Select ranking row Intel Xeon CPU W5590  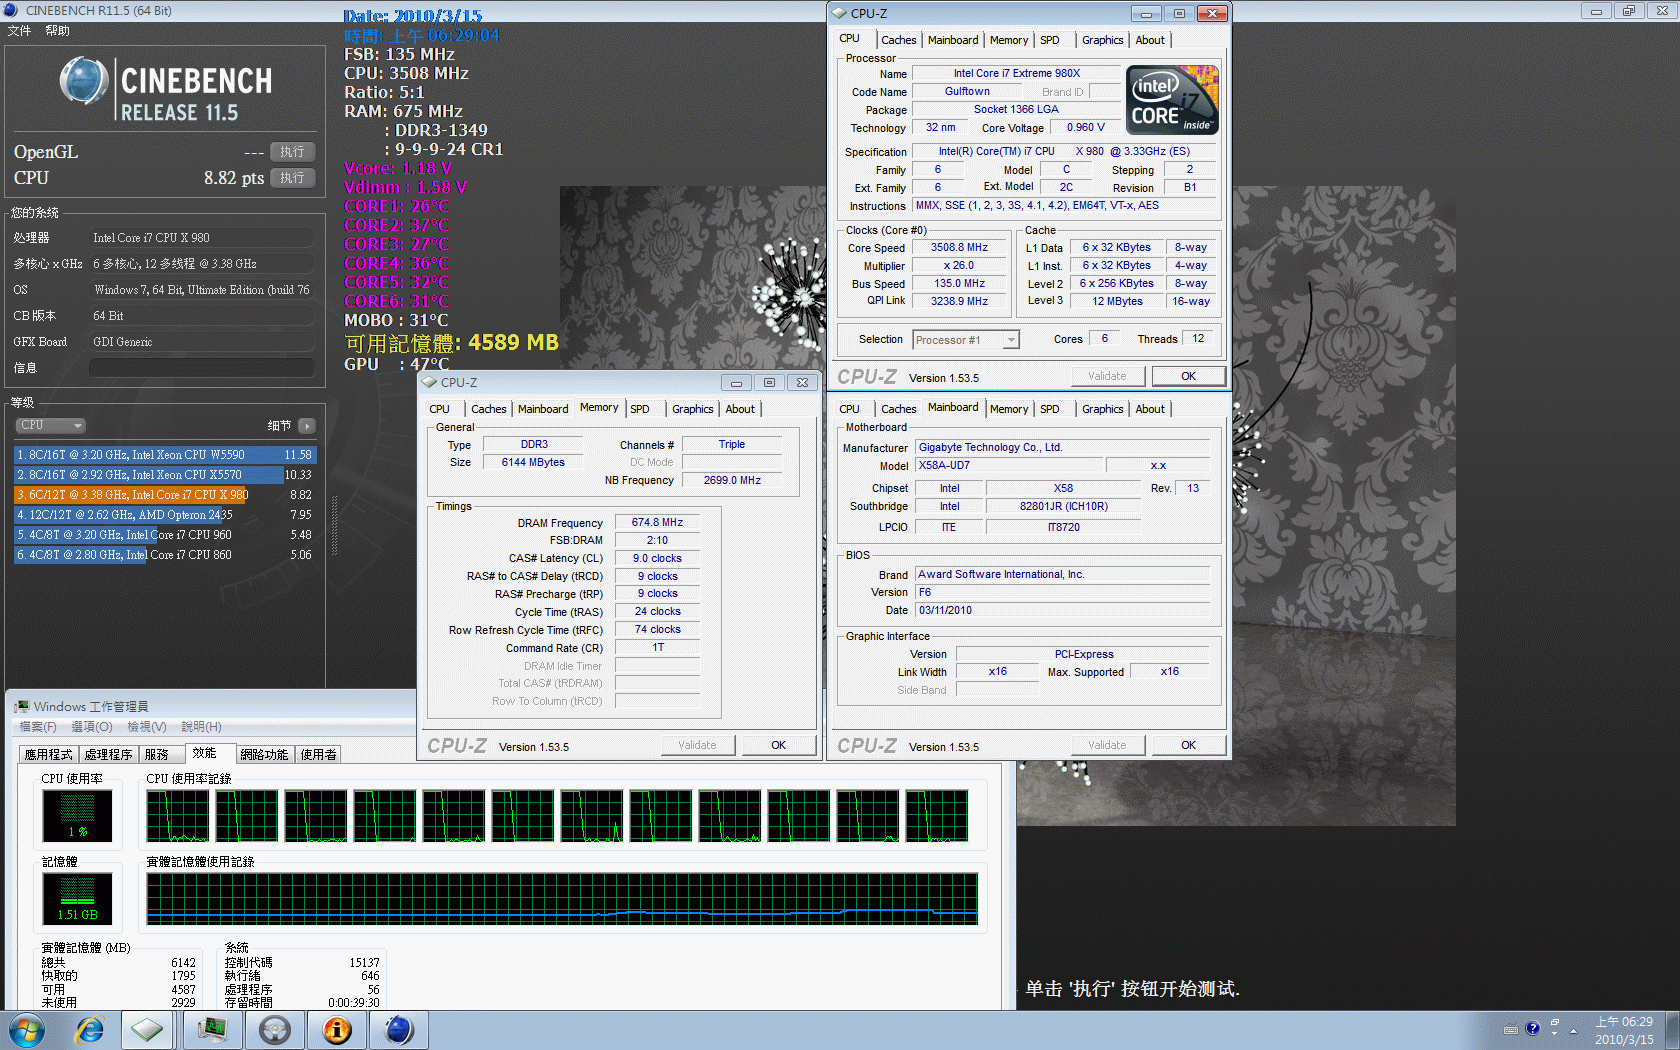[x=164, y=454]
